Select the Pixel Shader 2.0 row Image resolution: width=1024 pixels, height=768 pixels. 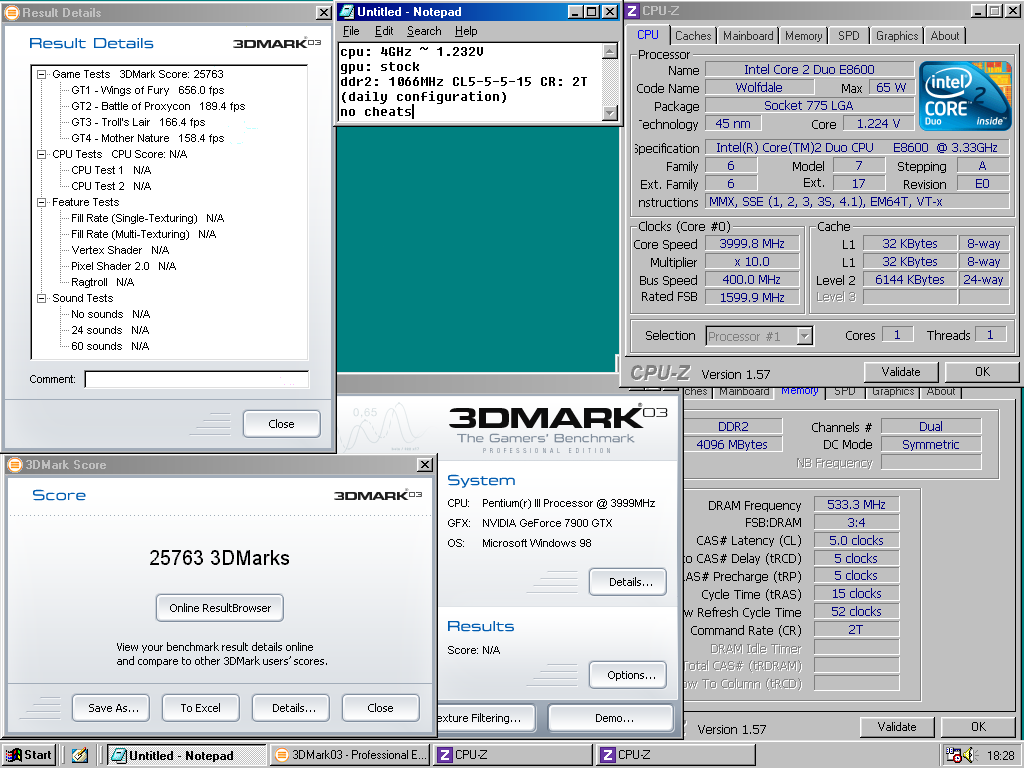point(123,266)
